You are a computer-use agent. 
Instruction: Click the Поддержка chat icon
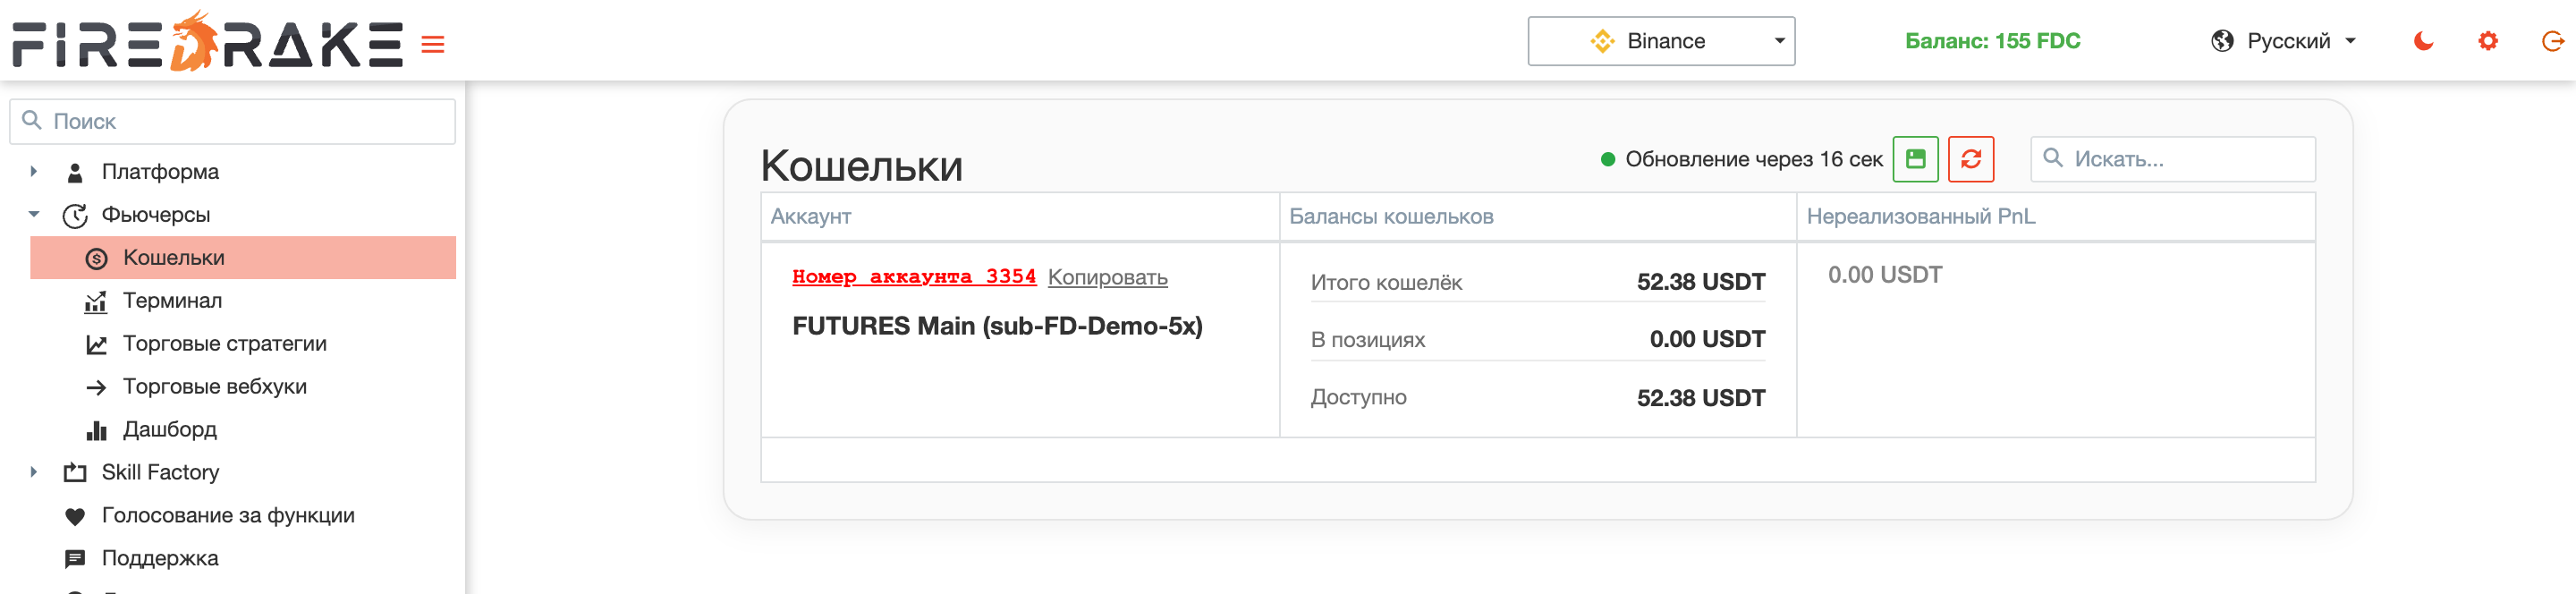pos(75,559)
